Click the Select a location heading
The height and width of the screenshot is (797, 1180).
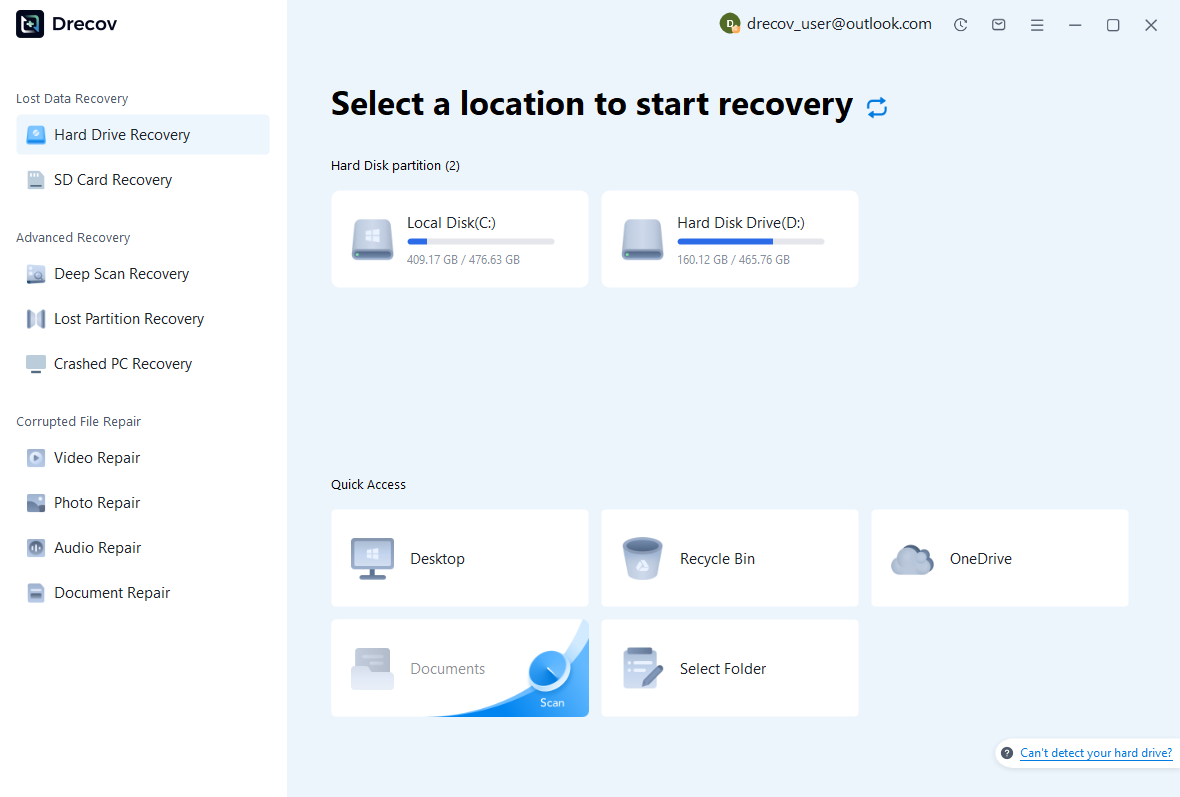click(592, 104)
